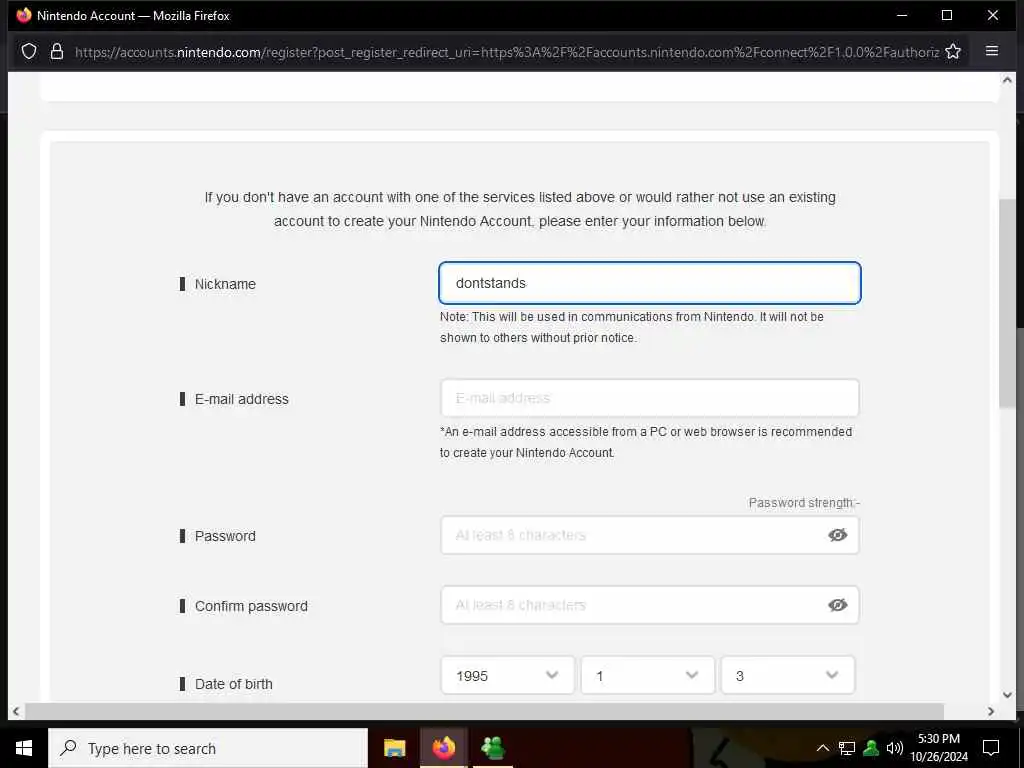This screenshot has height=768, width=1024.
Task: Open the Firefox hamburger menu
Action: click(x=991, y=51)
